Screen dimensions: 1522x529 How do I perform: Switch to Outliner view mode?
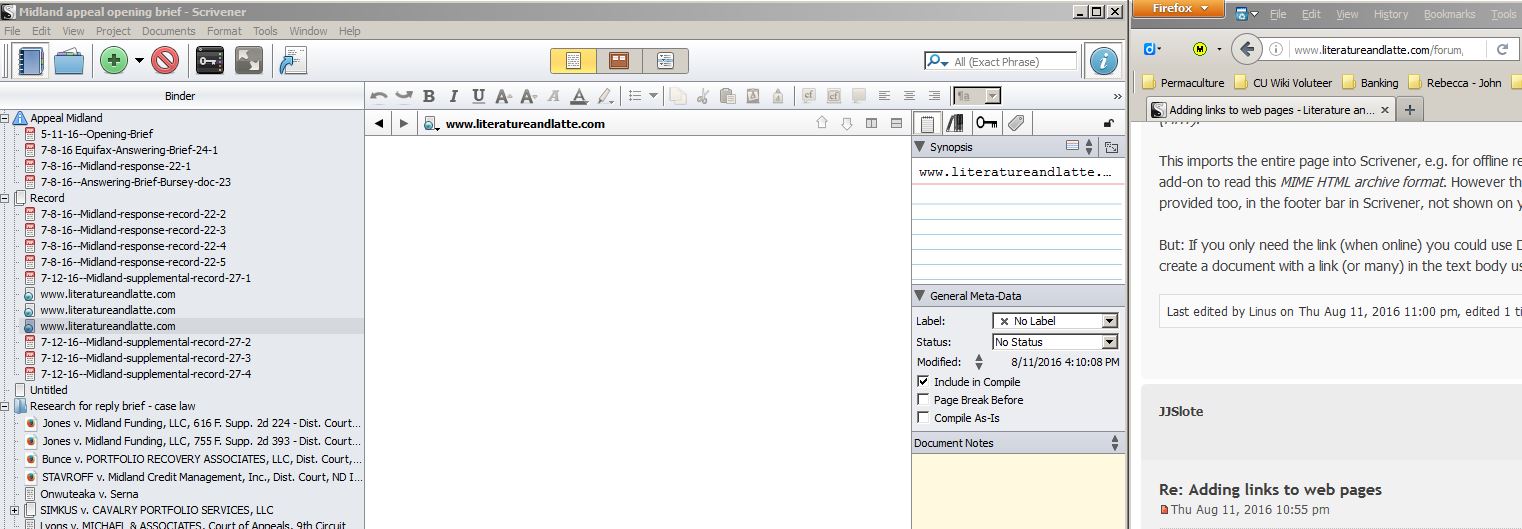pyautogui.click(x=665, y=61)
